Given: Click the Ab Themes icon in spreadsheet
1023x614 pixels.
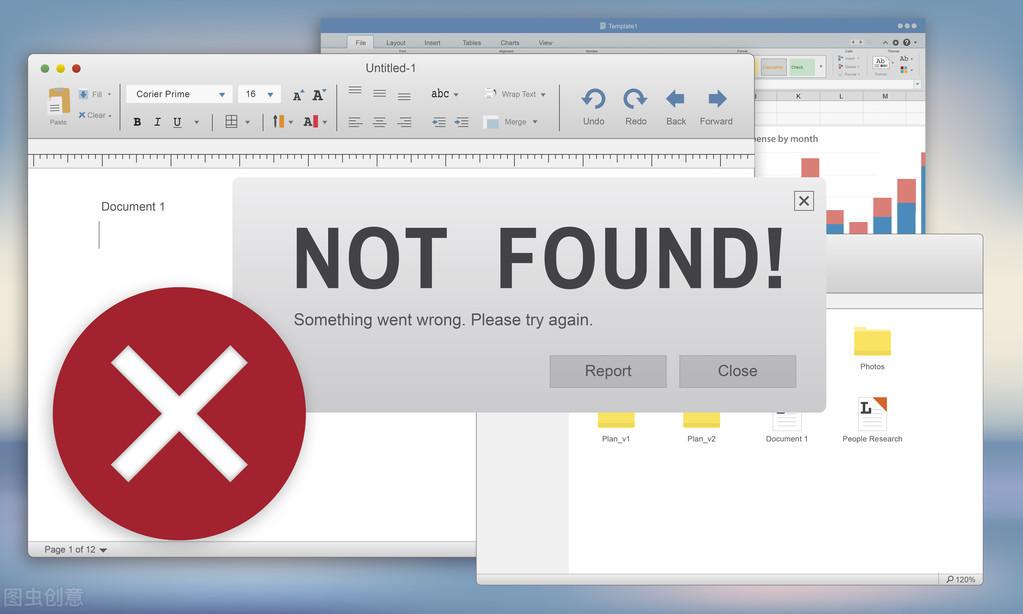Looking at the screenshot, I should pos(881,63).
